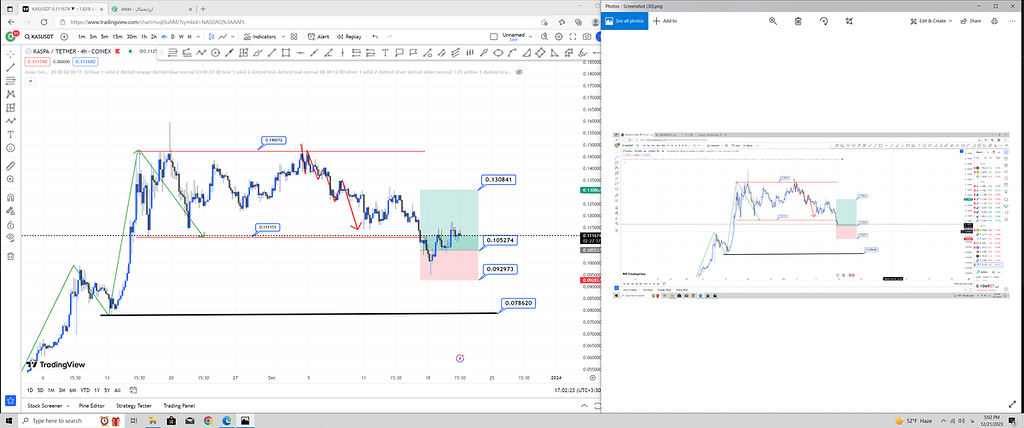
Task: Zoom in on the photo
Action: tap(772, 20)
